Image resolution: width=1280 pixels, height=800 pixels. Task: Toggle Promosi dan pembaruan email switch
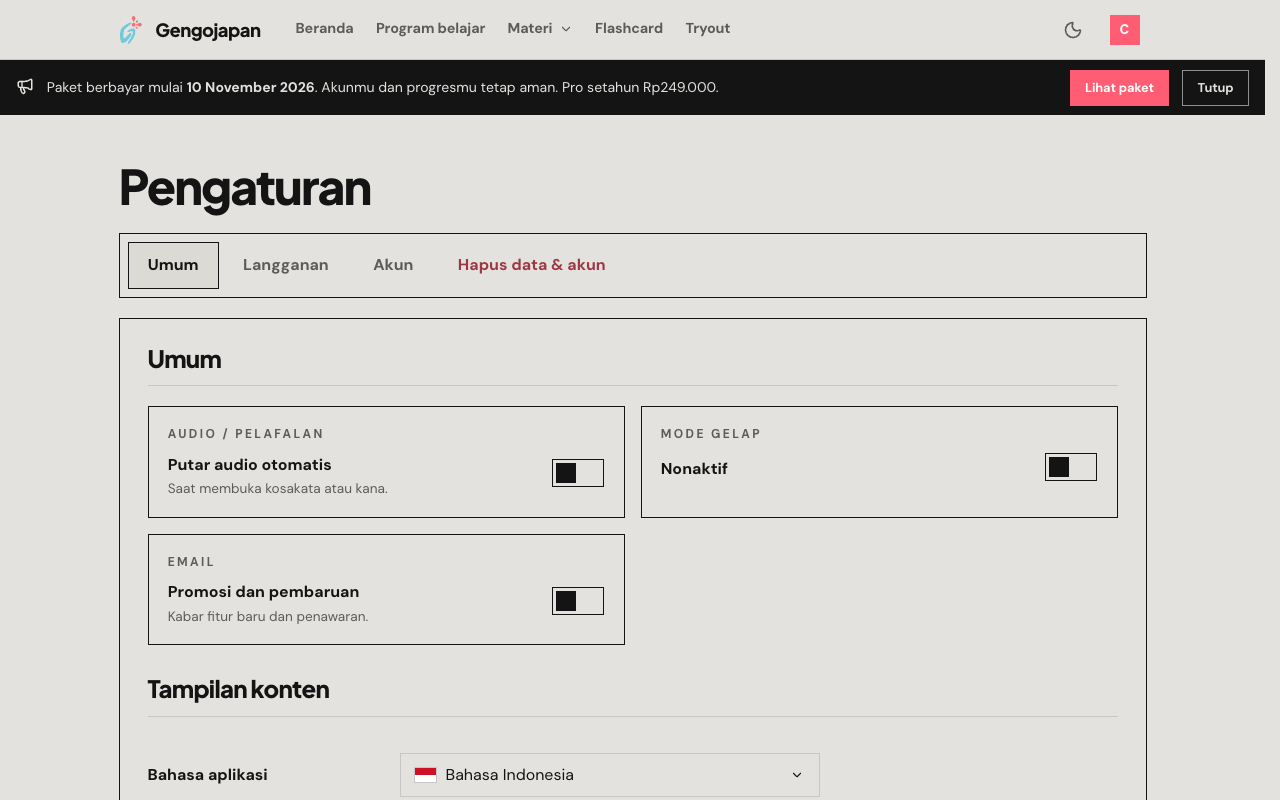(x=578, y=601)
